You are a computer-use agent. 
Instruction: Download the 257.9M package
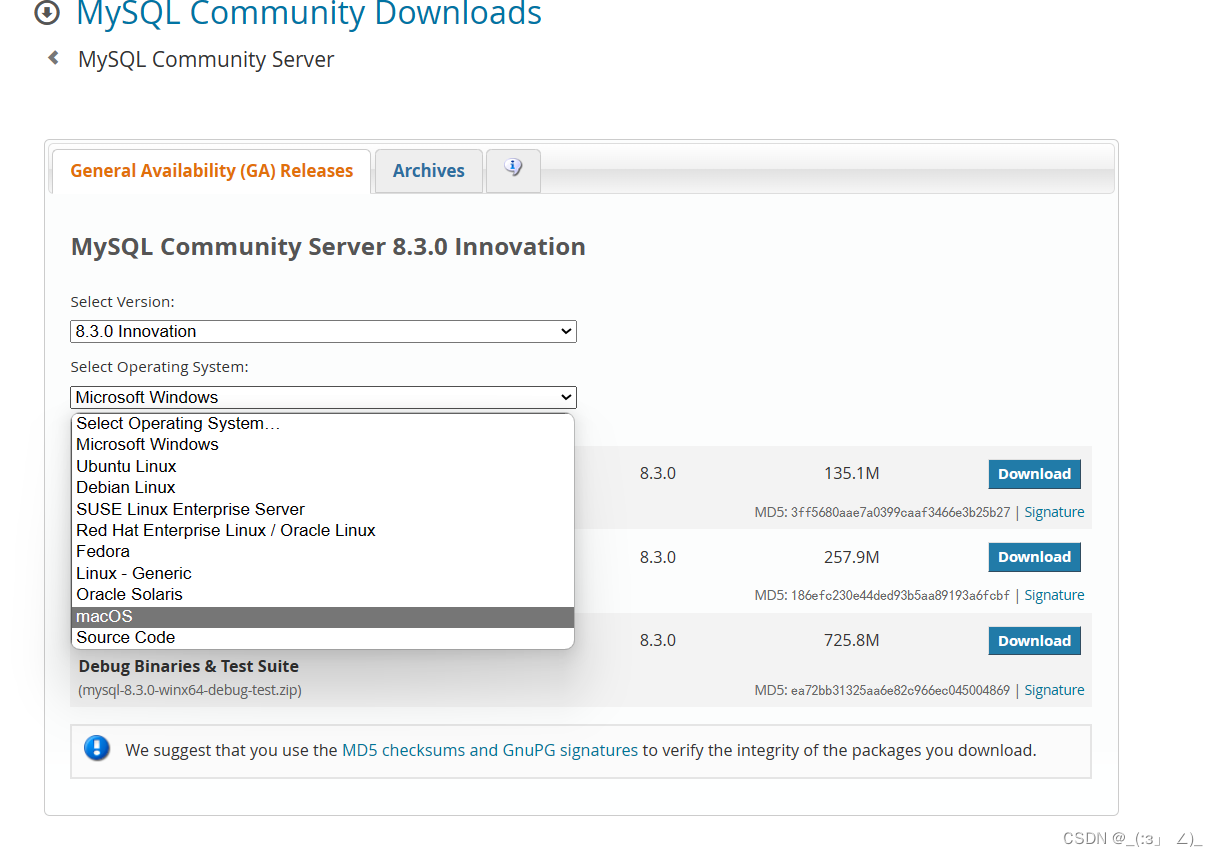point(1034,557)
